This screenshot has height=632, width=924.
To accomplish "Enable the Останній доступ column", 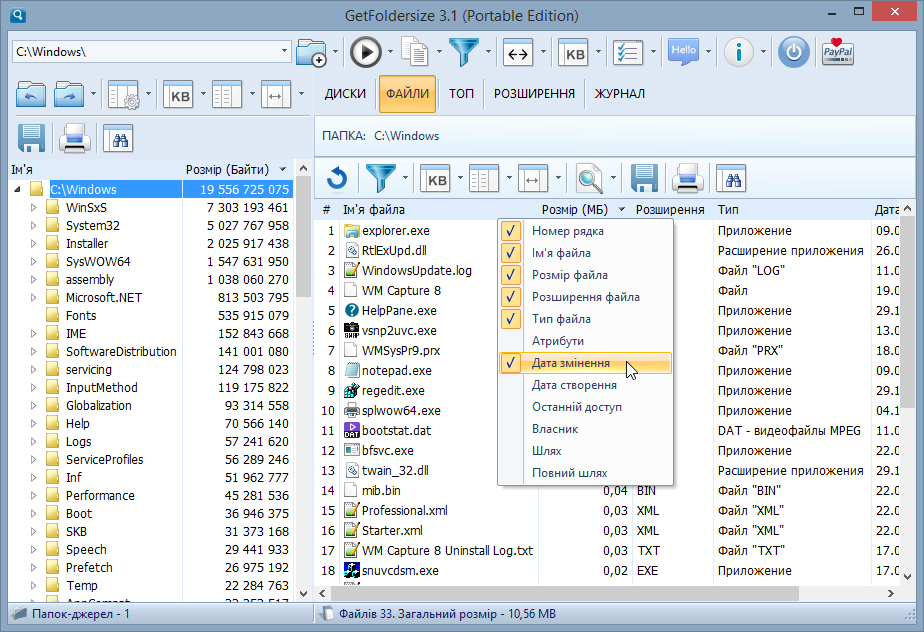I will coord(585,407).
